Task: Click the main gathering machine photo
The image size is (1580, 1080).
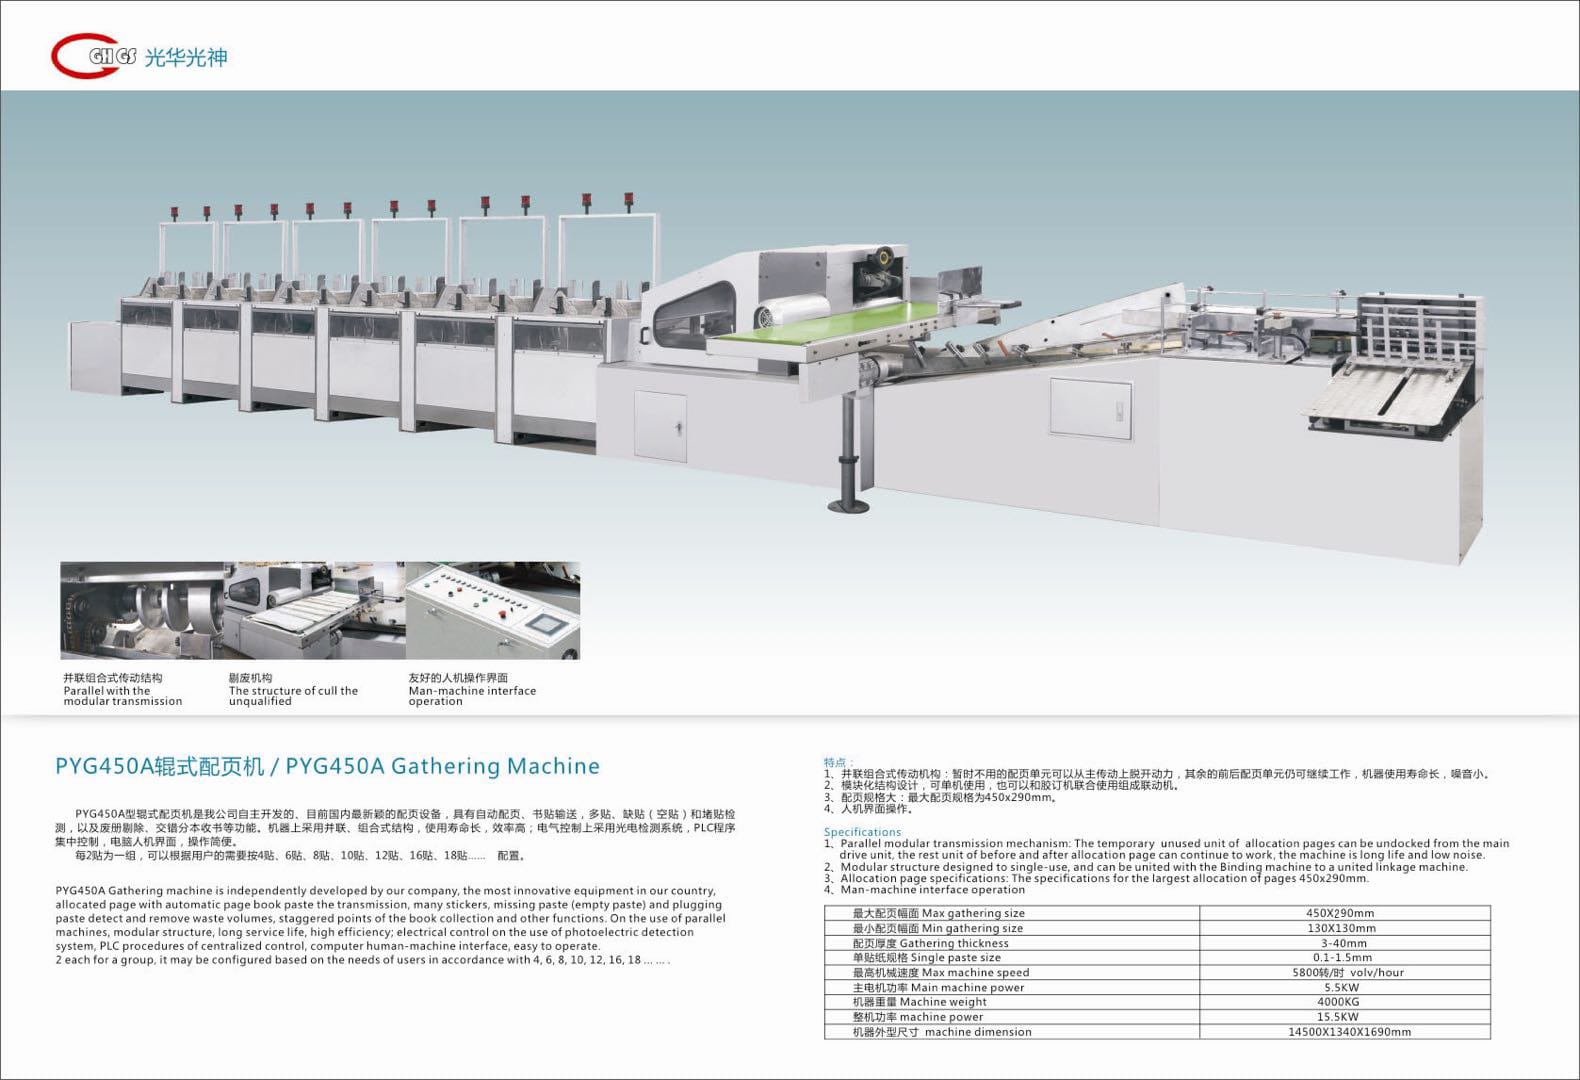Action: pyautogui.click(x=780, y=350)
